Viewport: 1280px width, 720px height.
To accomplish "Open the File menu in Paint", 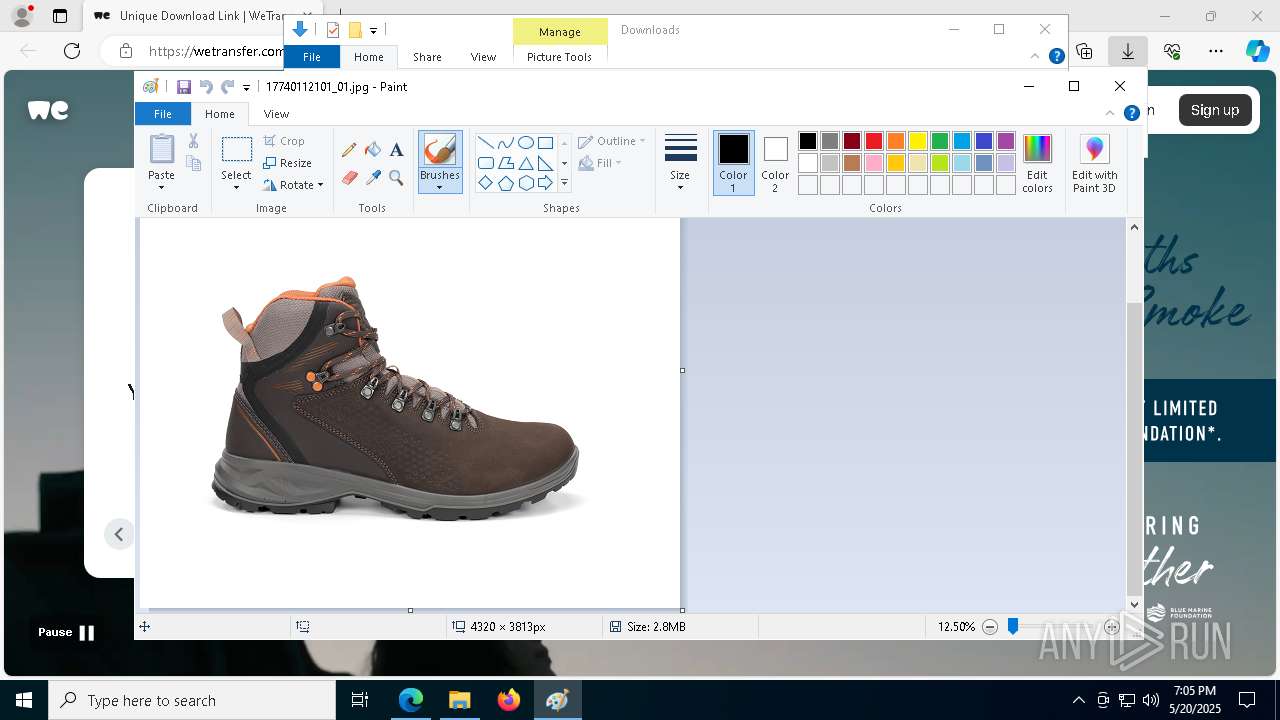I will coord(162,114).
